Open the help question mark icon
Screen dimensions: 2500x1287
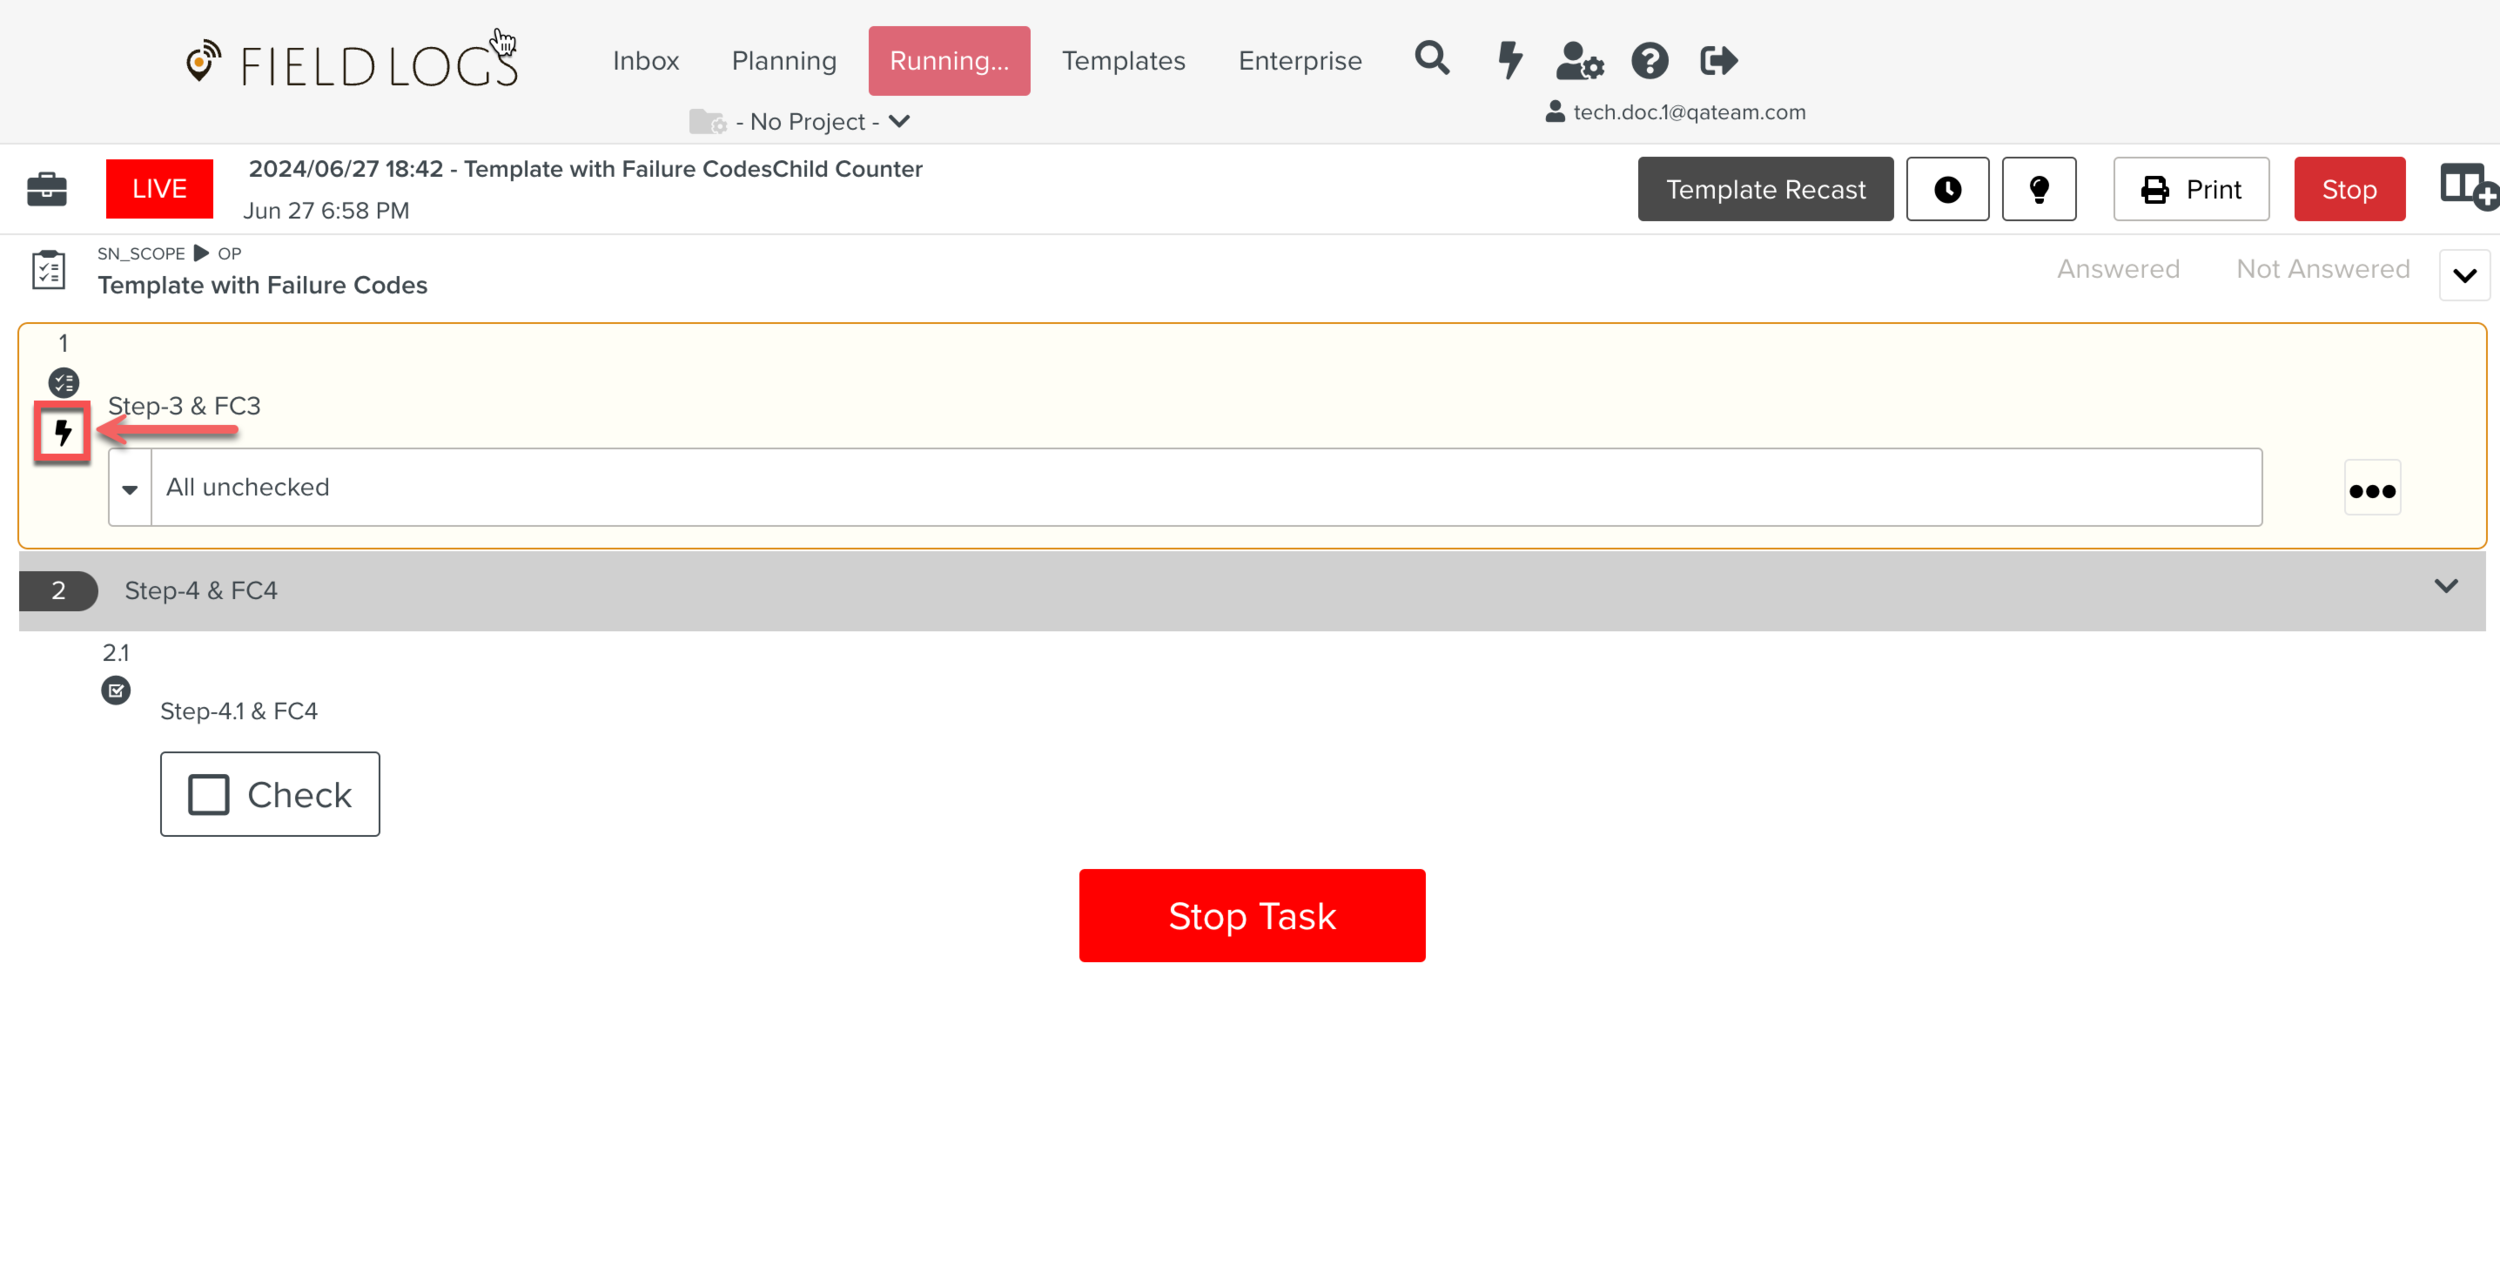(1649, 61)
